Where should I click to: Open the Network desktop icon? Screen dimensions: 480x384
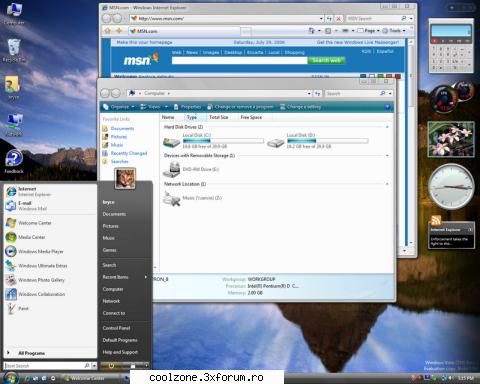pos(14,125)
